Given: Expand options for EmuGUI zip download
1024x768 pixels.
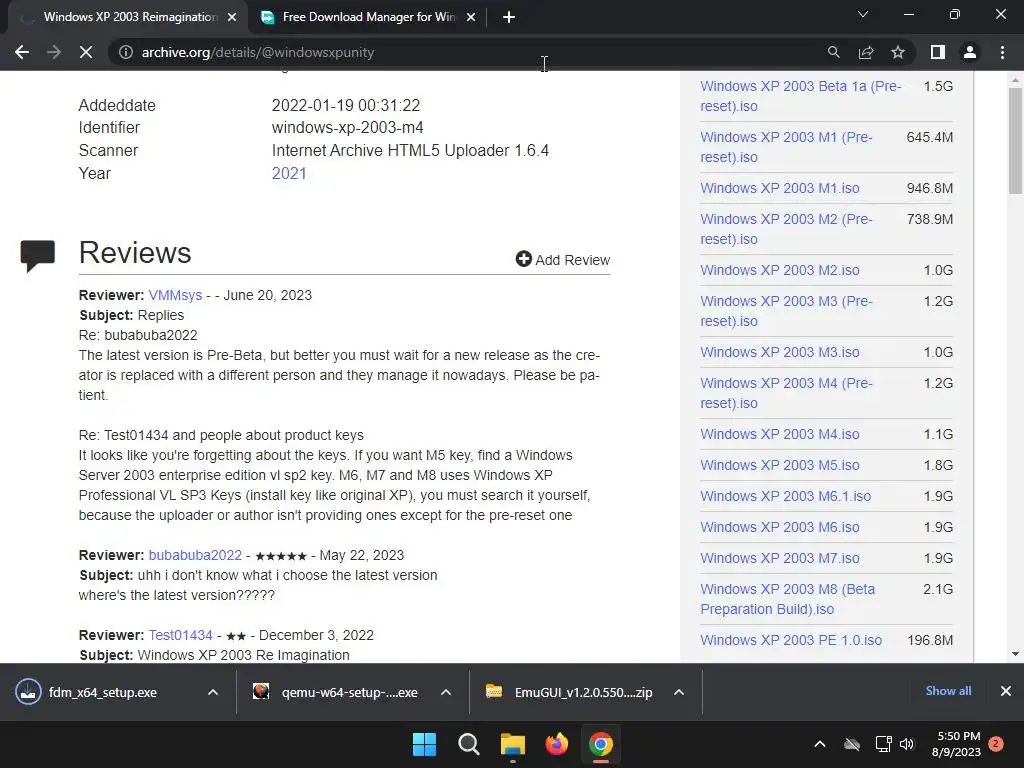Looking at the screenshot, I should point(679,692).
